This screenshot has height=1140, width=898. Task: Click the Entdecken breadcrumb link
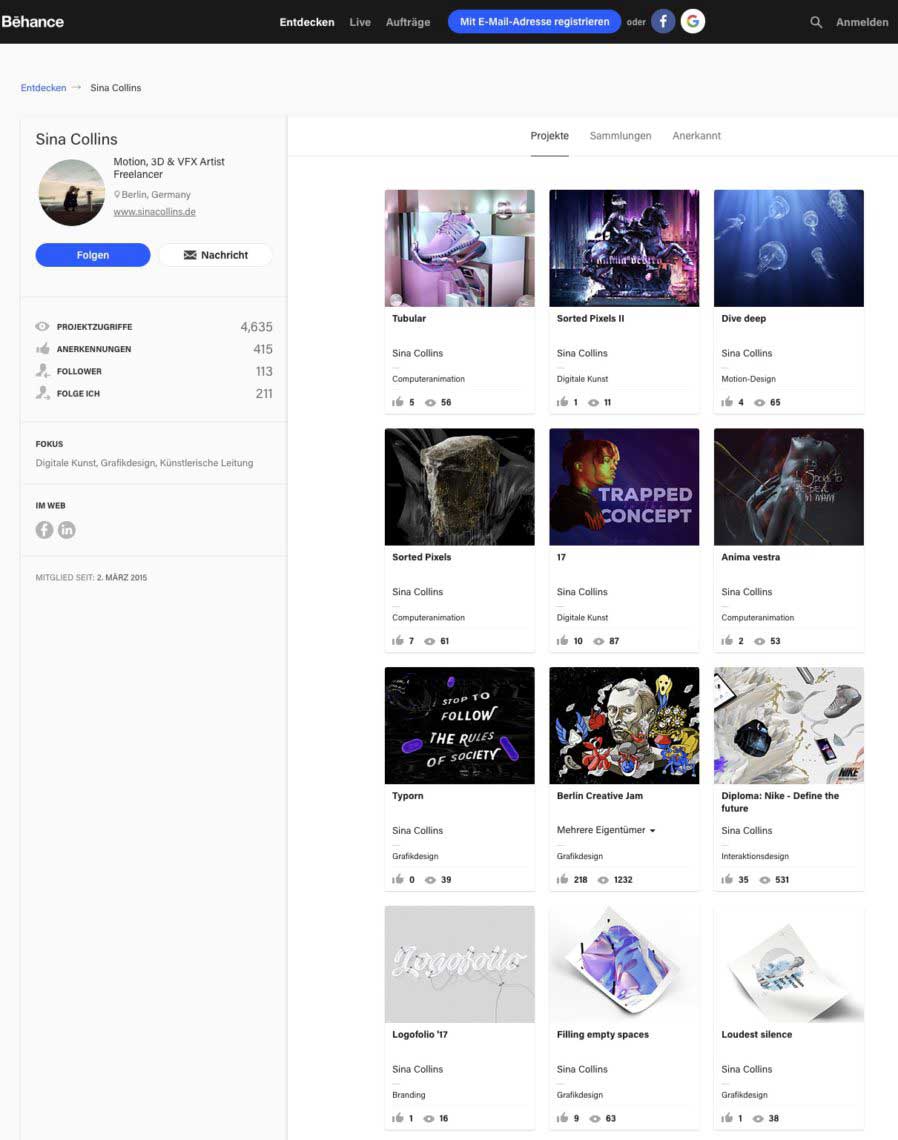(44, 88)
